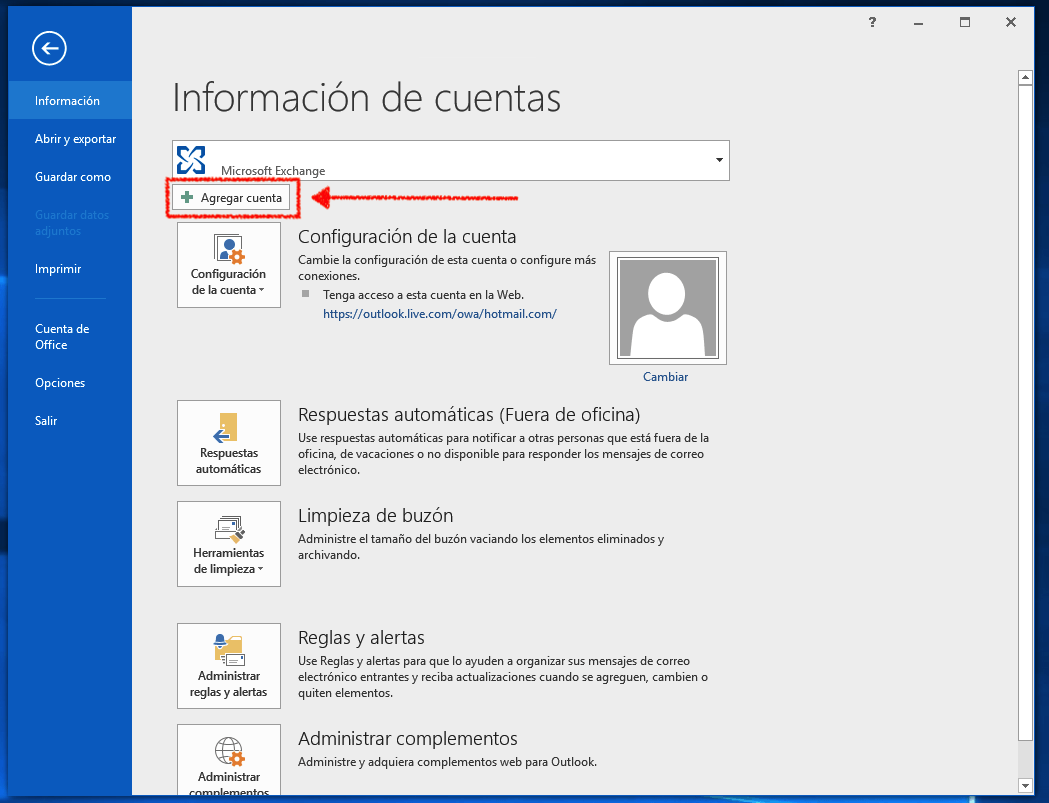Click Salir to exit Outlook
Viewport: 1049px width, 803px height.
point(46,421)
